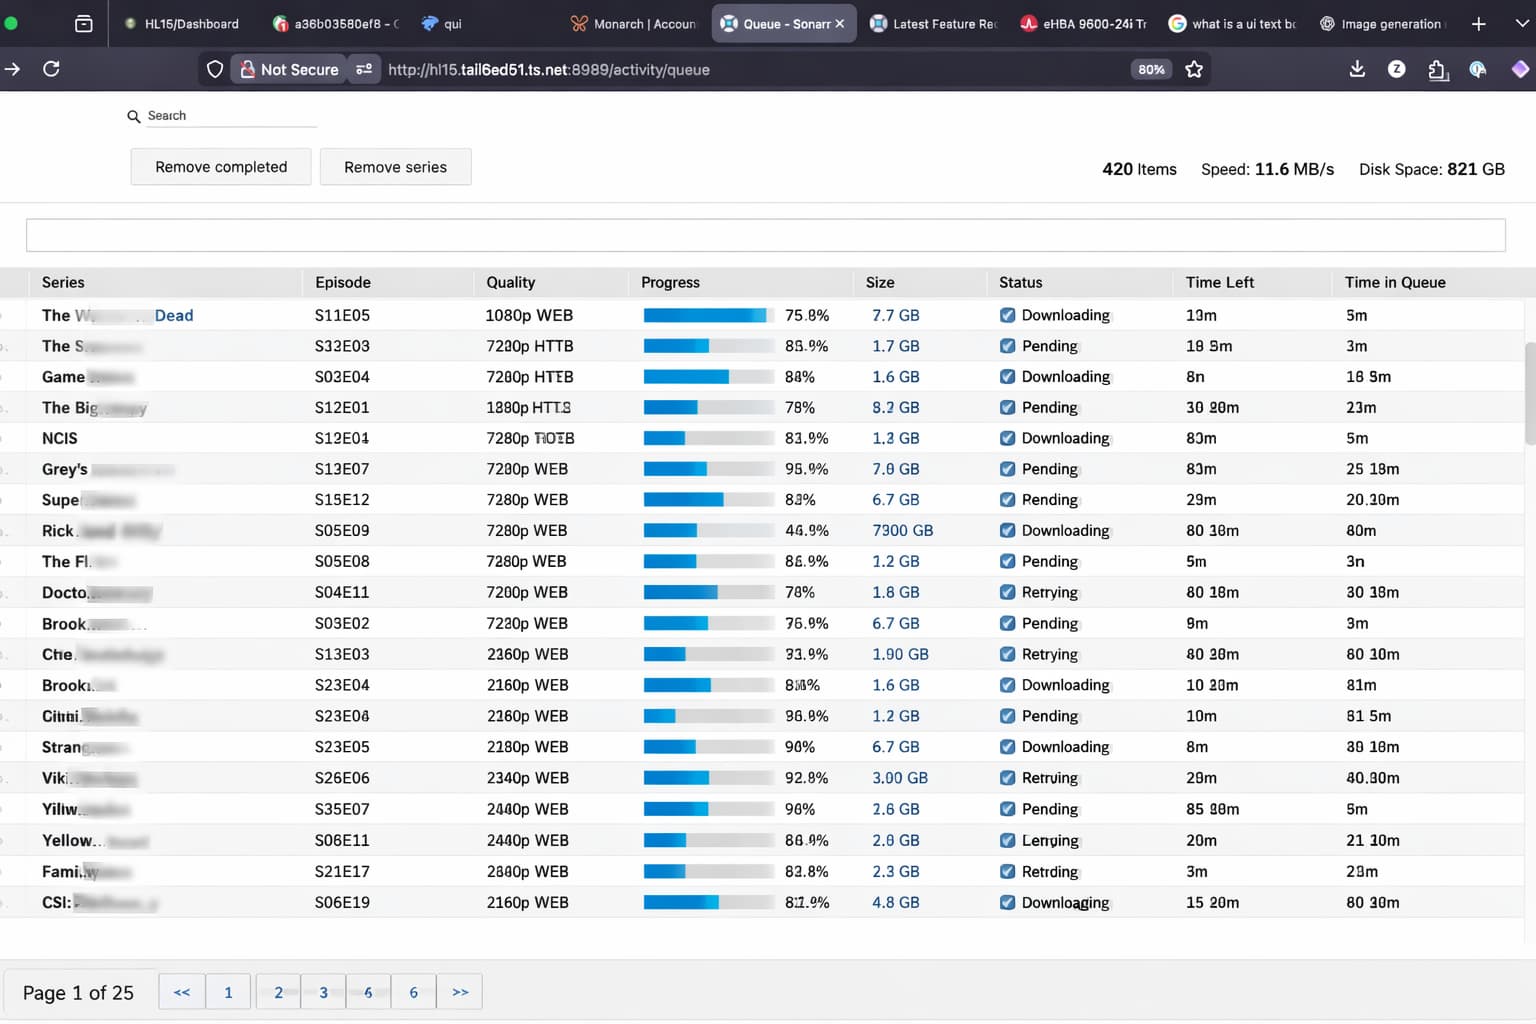This screenshot has height=1024, width=1536.
Task: Click the Not Secure padlock icon
Action: coord(247,69)
